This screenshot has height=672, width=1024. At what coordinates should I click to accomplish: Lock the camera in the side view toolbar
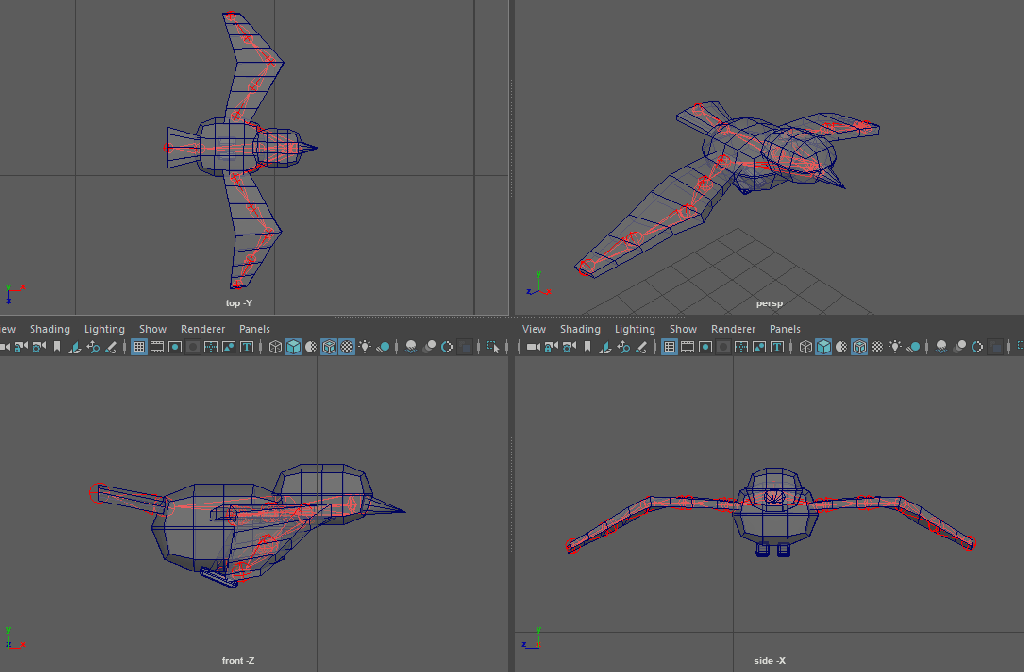[549, 347]
